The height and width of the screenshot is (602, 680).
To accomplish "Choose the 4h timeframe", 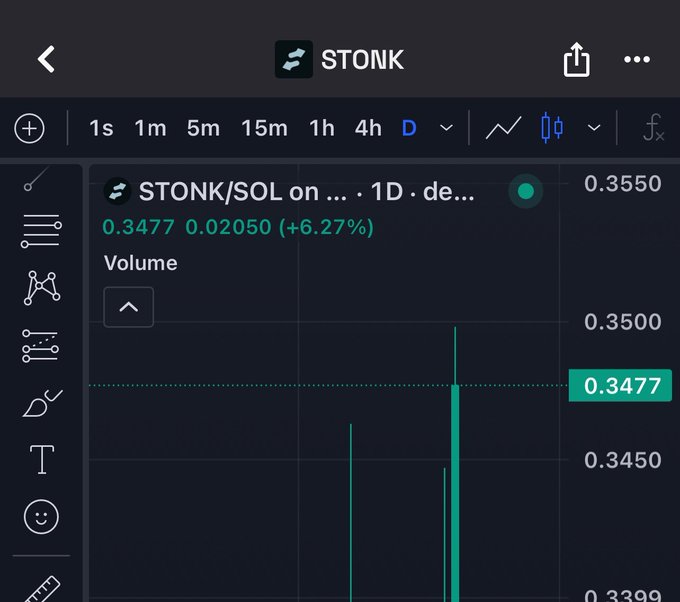I will [x=368, y=128].
